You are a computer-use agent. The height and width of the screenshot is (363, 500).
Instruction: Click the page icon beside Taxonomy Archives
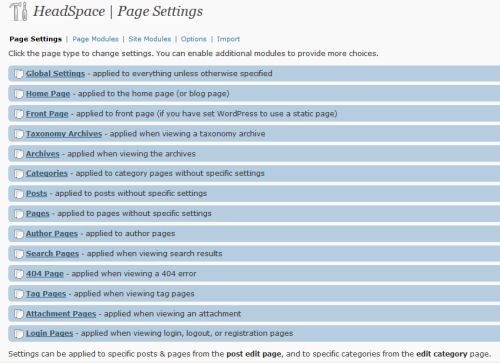19,134
